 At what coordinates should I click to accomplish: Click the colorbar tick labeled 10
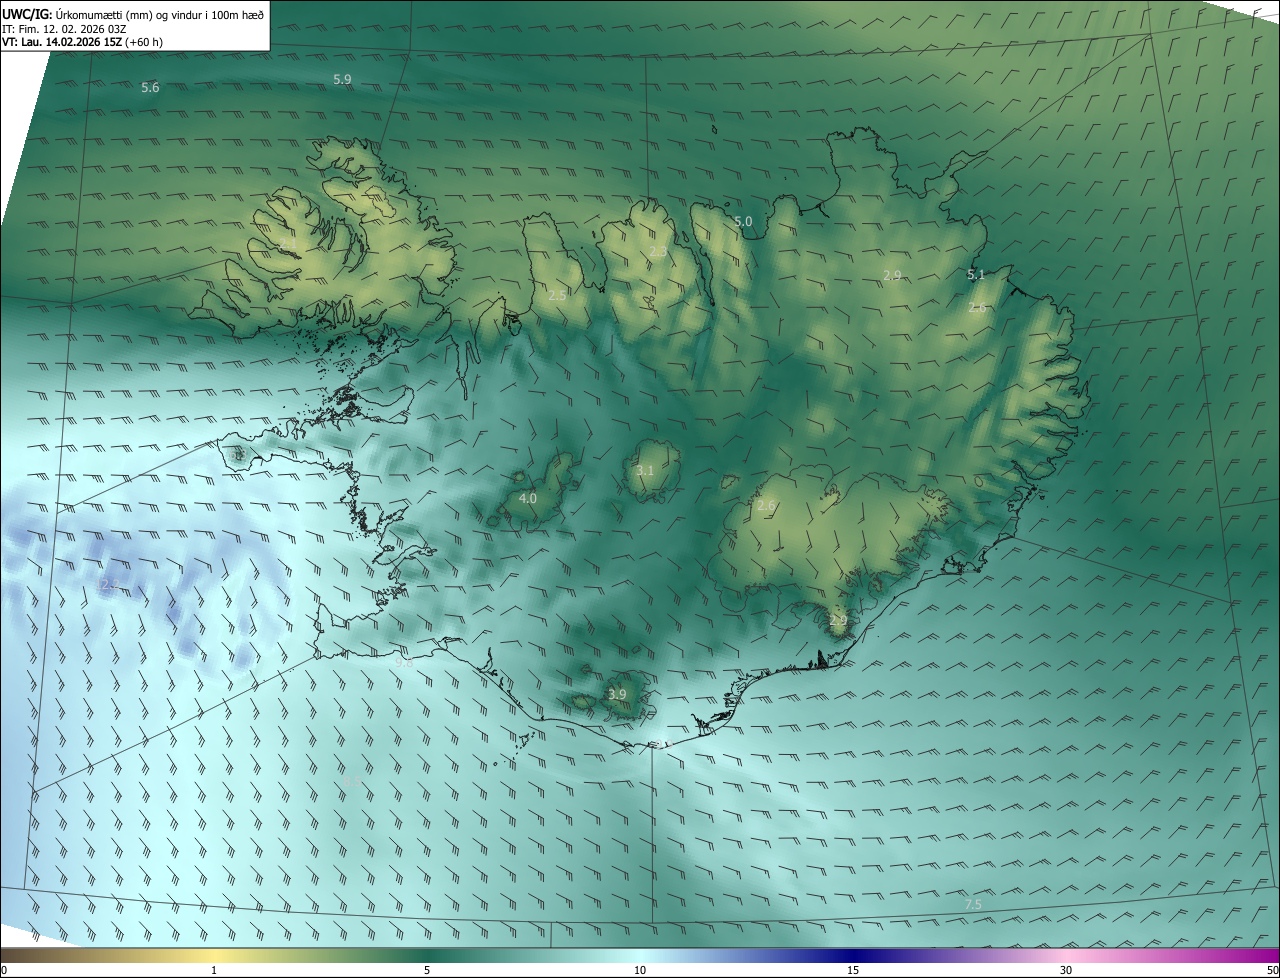[640, 970]
